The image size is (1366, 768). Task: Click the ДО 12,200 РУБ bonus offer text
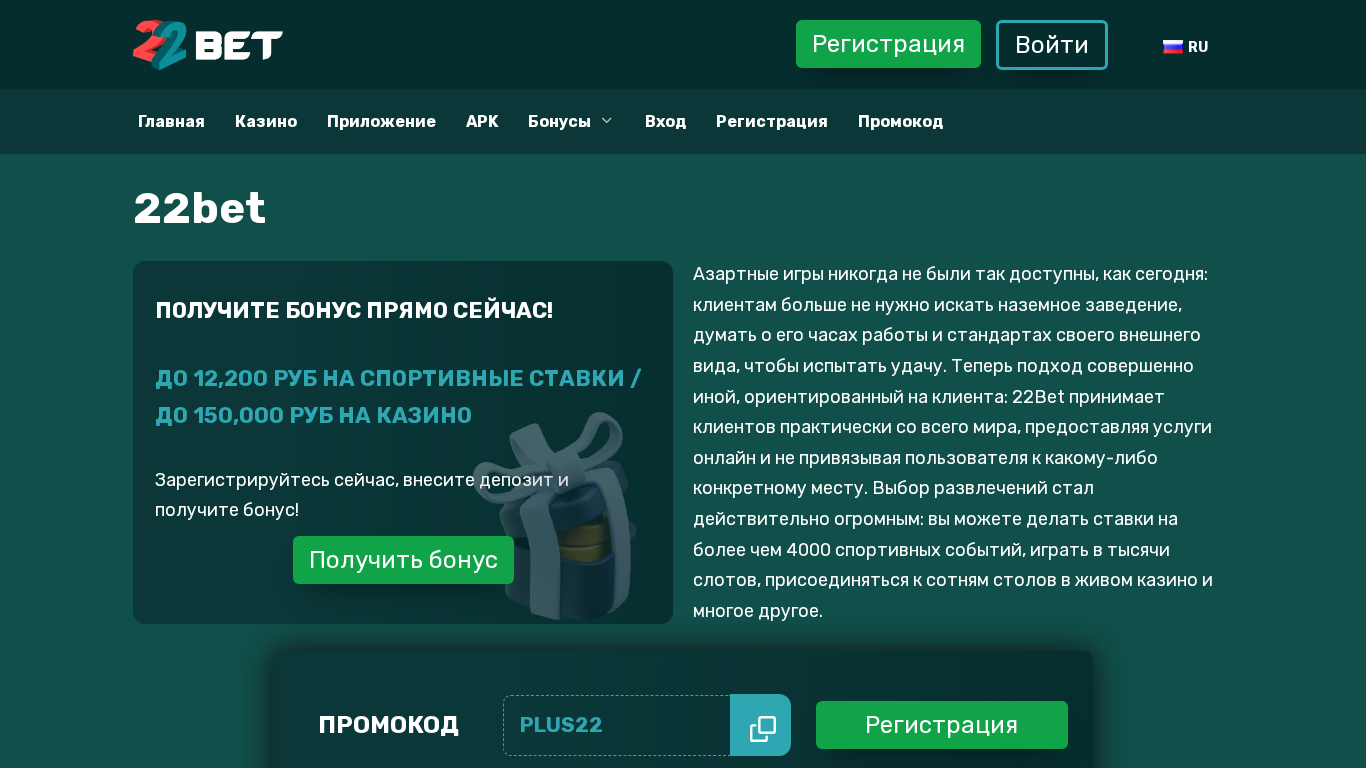pyautogui.click(x=398, y=396)
